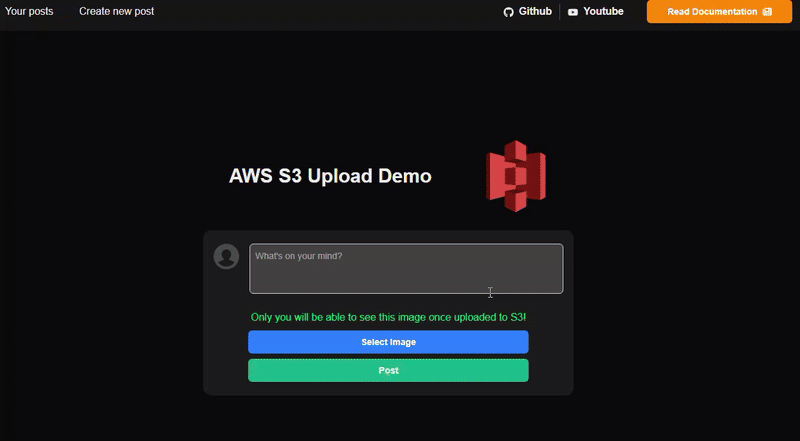Open the Github link text
This screenshot has width=800, height=441.
point(535,11)
